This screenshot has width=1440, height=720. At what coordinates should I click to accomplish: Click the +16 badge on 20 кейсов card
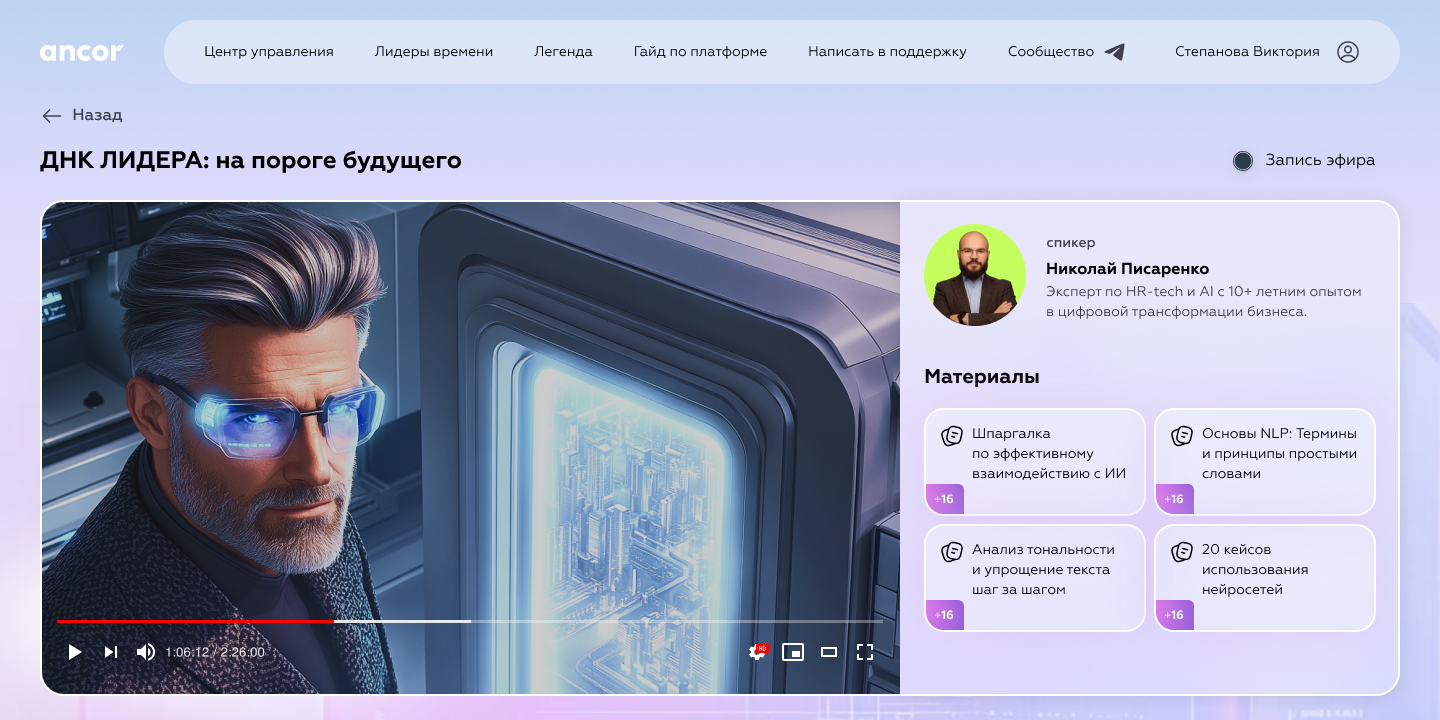[1175, 615]
